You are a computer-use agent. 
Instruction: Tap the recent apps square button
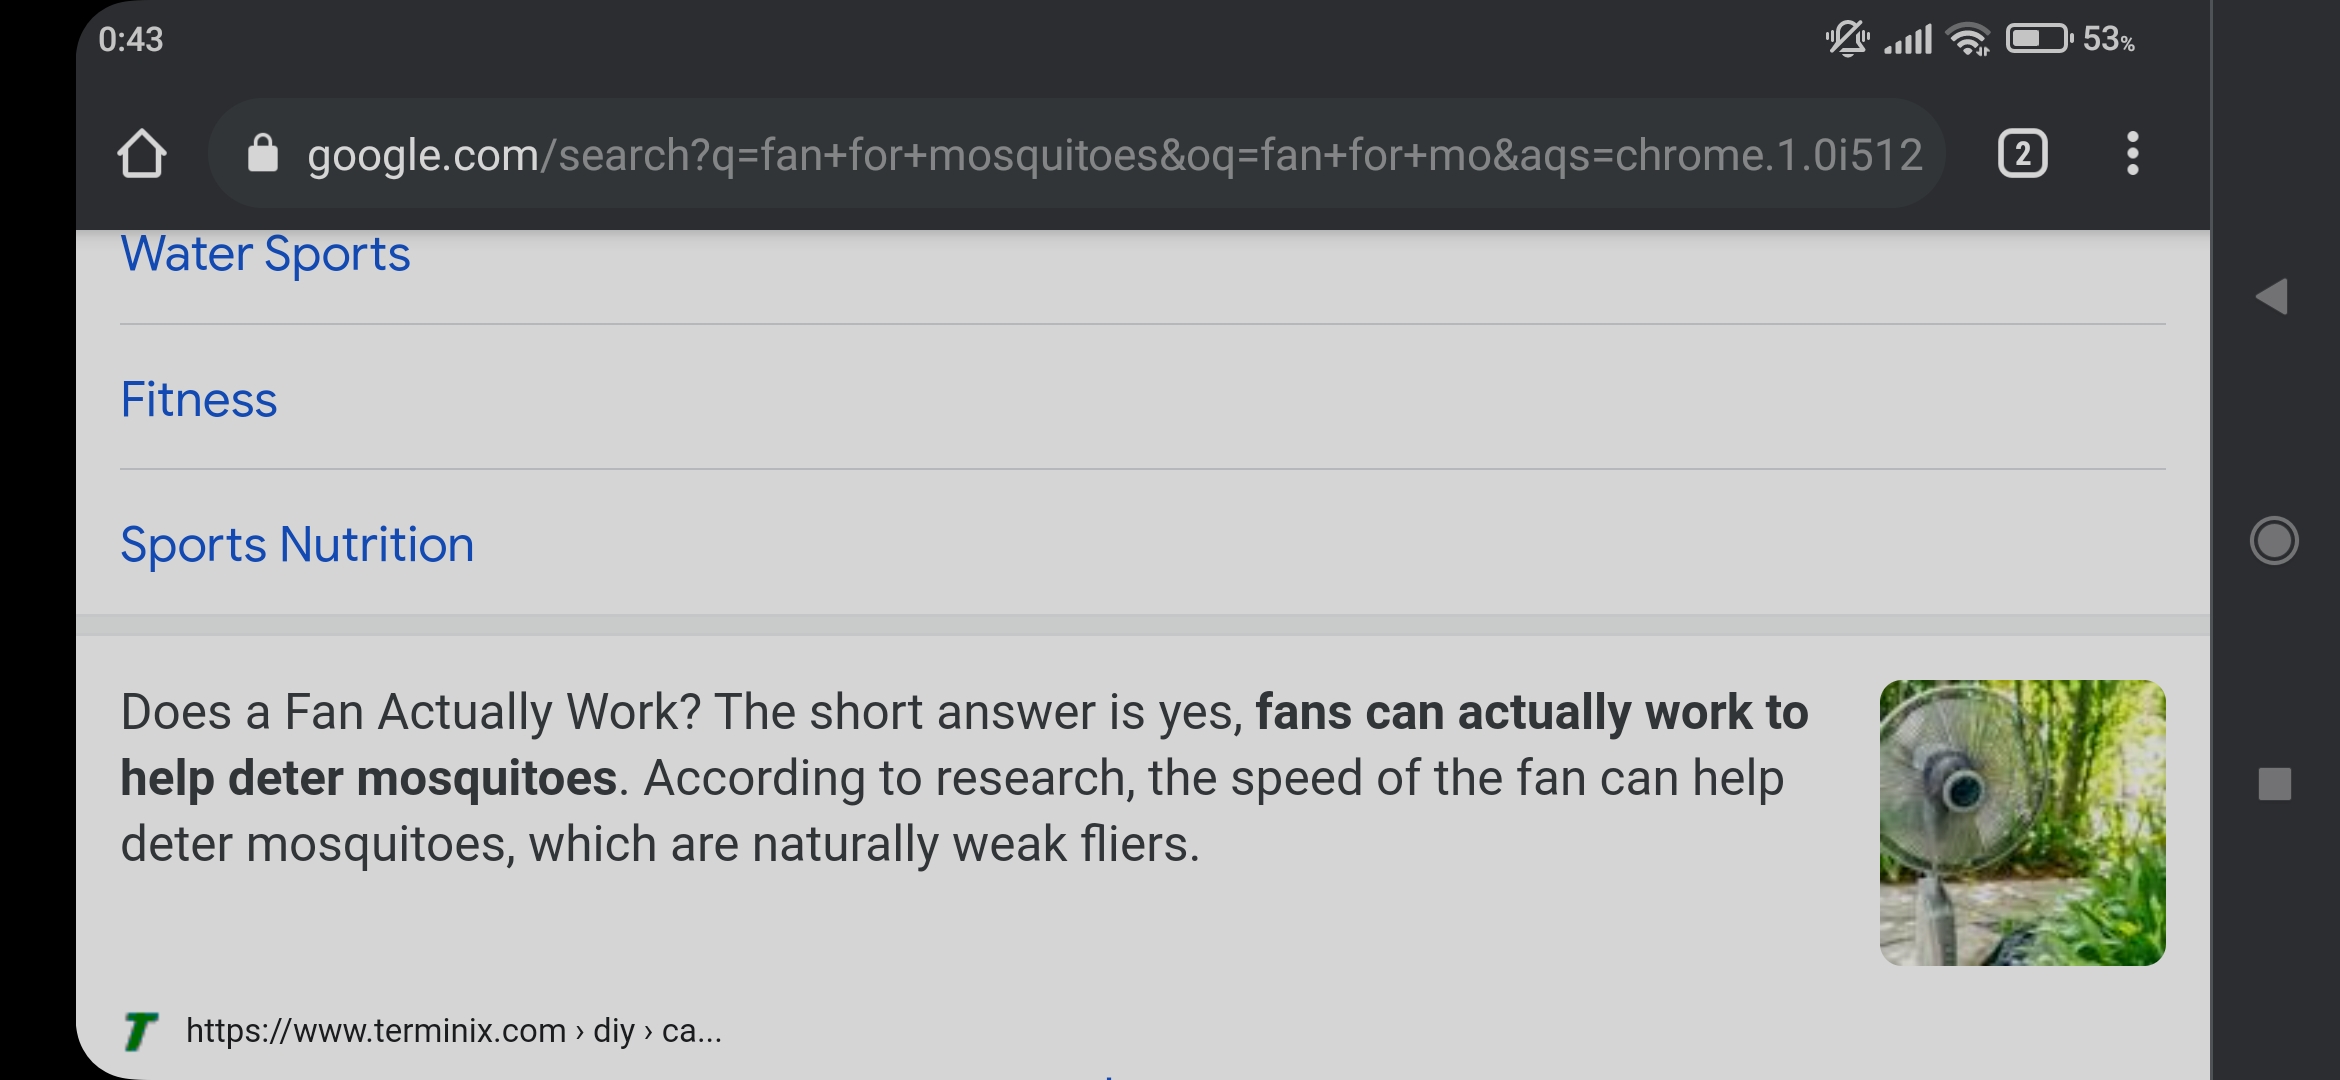coord(2274,786)
